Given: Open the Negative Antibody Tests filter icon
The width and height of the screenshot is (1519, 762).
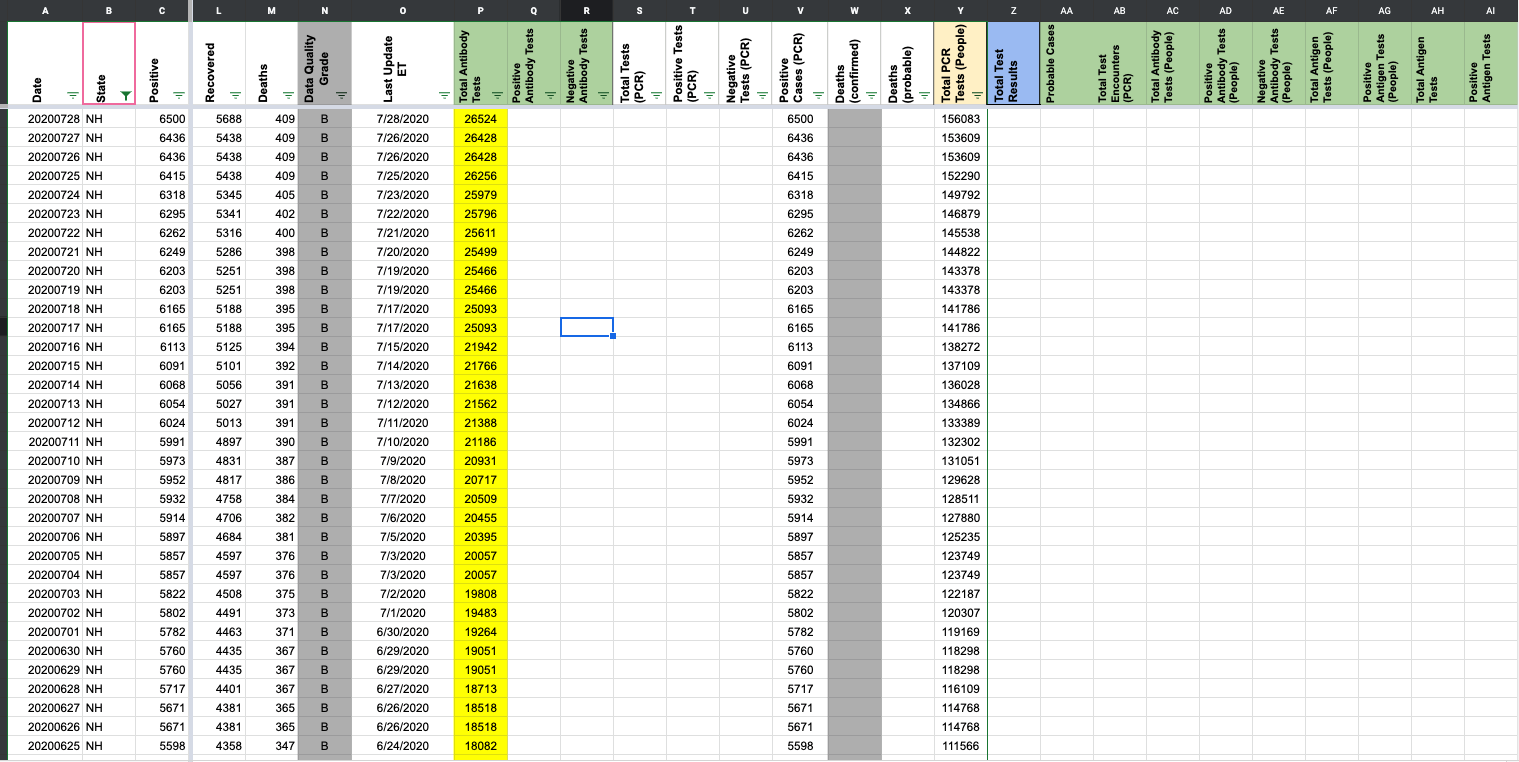Looking at the screenshot, I should coord(603,95).
